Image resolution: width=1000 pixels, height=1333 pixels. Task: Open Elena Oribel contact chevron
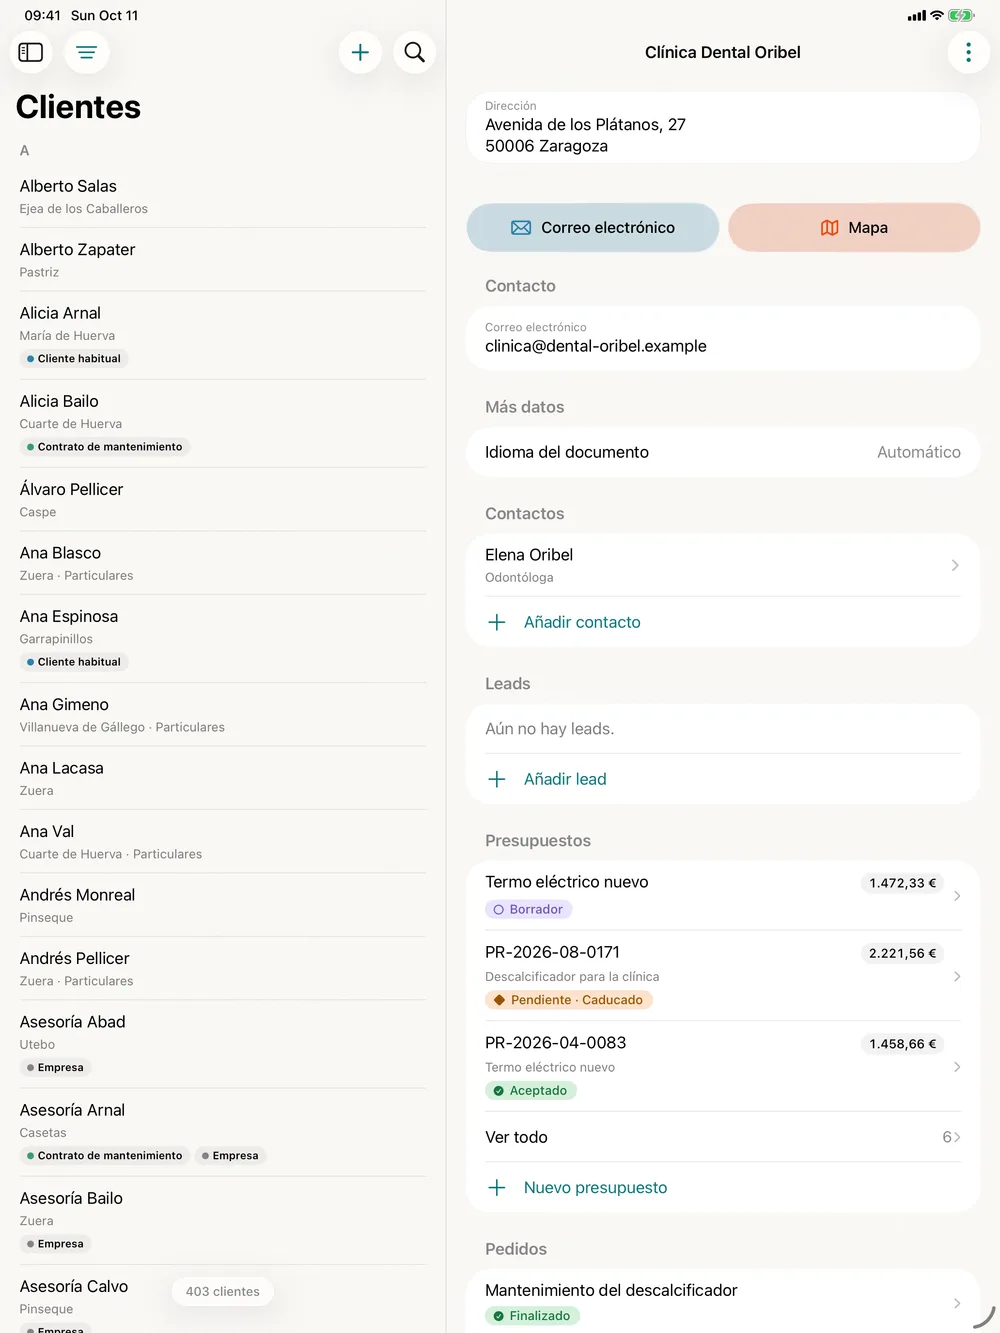point(955,565)
